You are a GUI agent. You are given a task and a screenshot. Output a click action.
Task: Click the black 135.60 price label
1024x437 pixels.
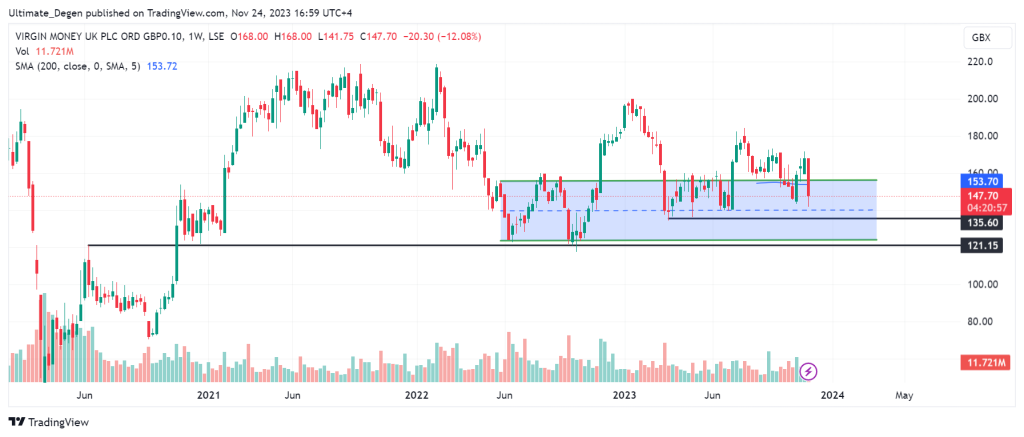pyautogui.click(x=982, y=223)
